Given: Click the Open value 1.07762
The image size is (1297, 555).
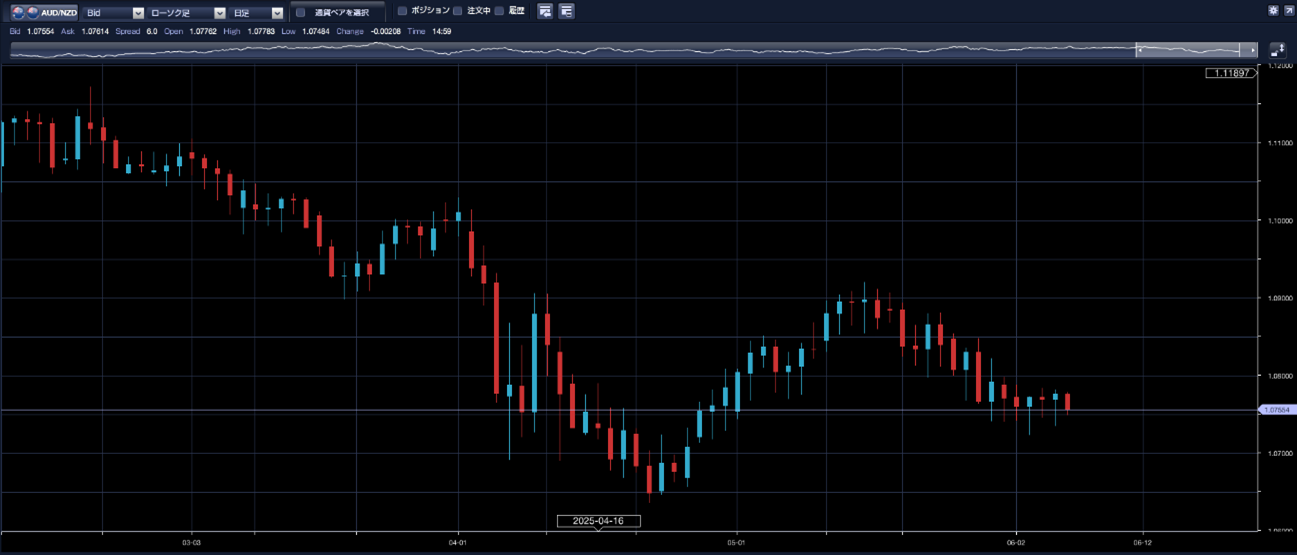Looking at the screenshot, I should click(203, 31).
